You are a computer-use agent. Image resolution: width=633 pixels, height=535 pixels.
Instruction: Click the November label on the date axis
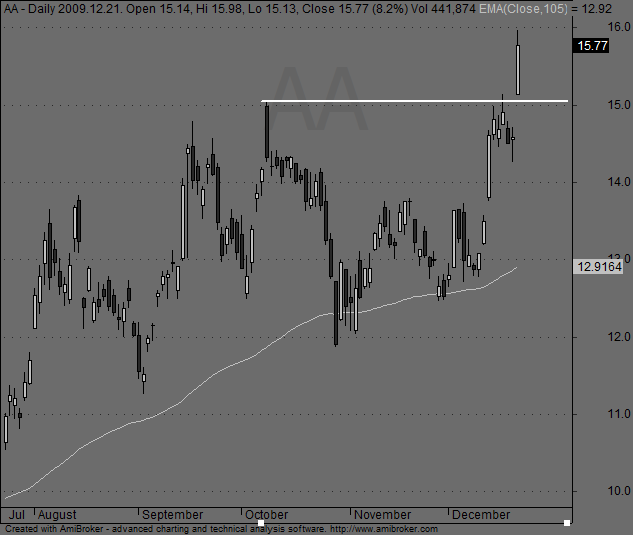point(382,515)
